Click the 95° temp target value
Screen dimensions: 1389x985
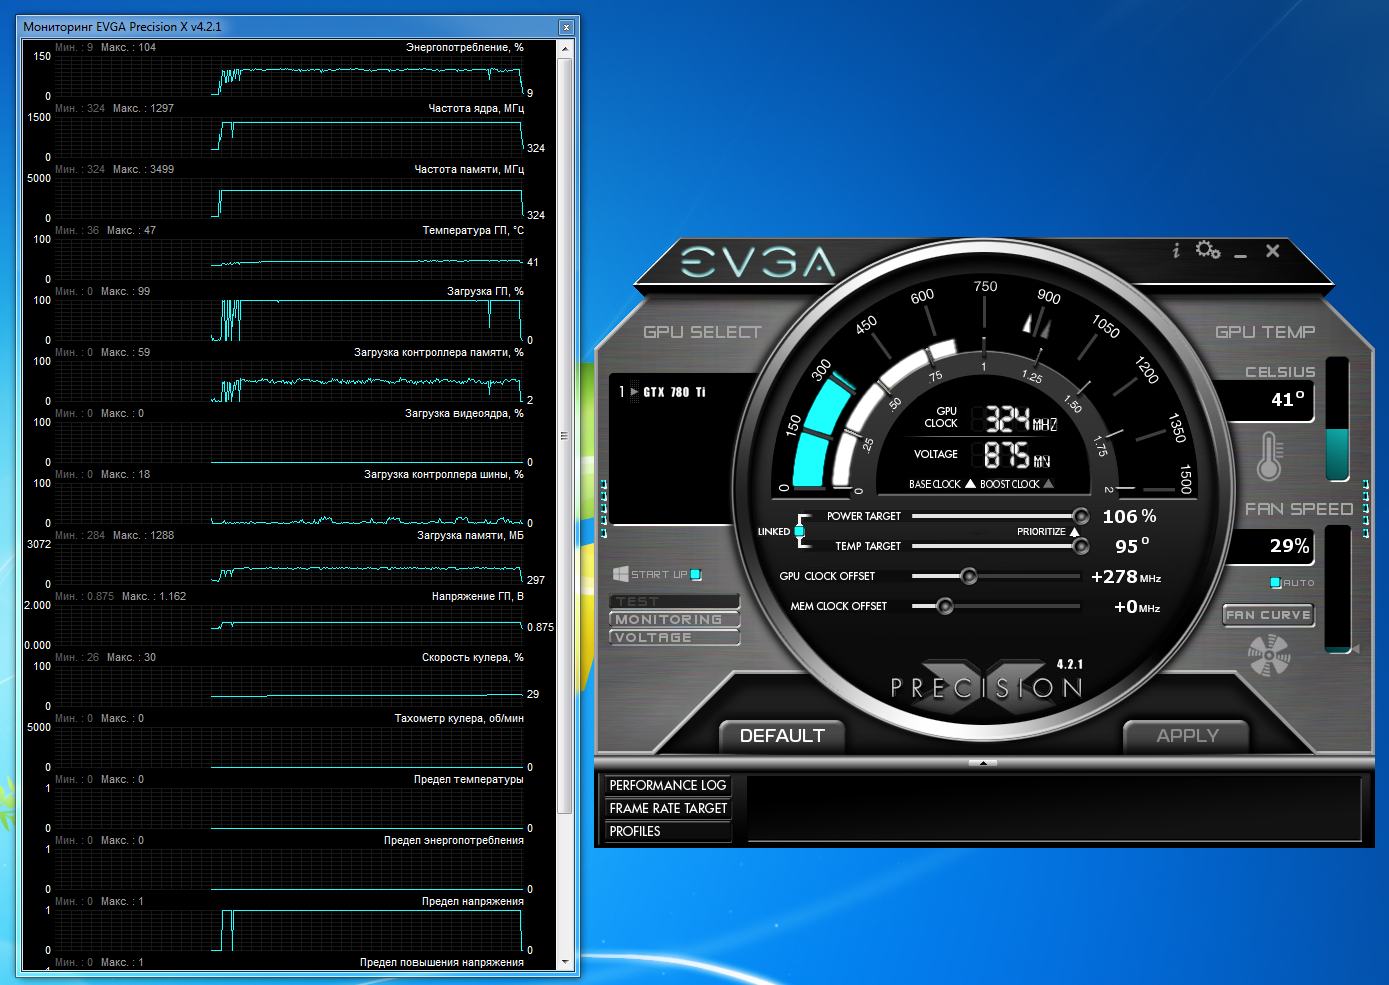point(1132,546)
